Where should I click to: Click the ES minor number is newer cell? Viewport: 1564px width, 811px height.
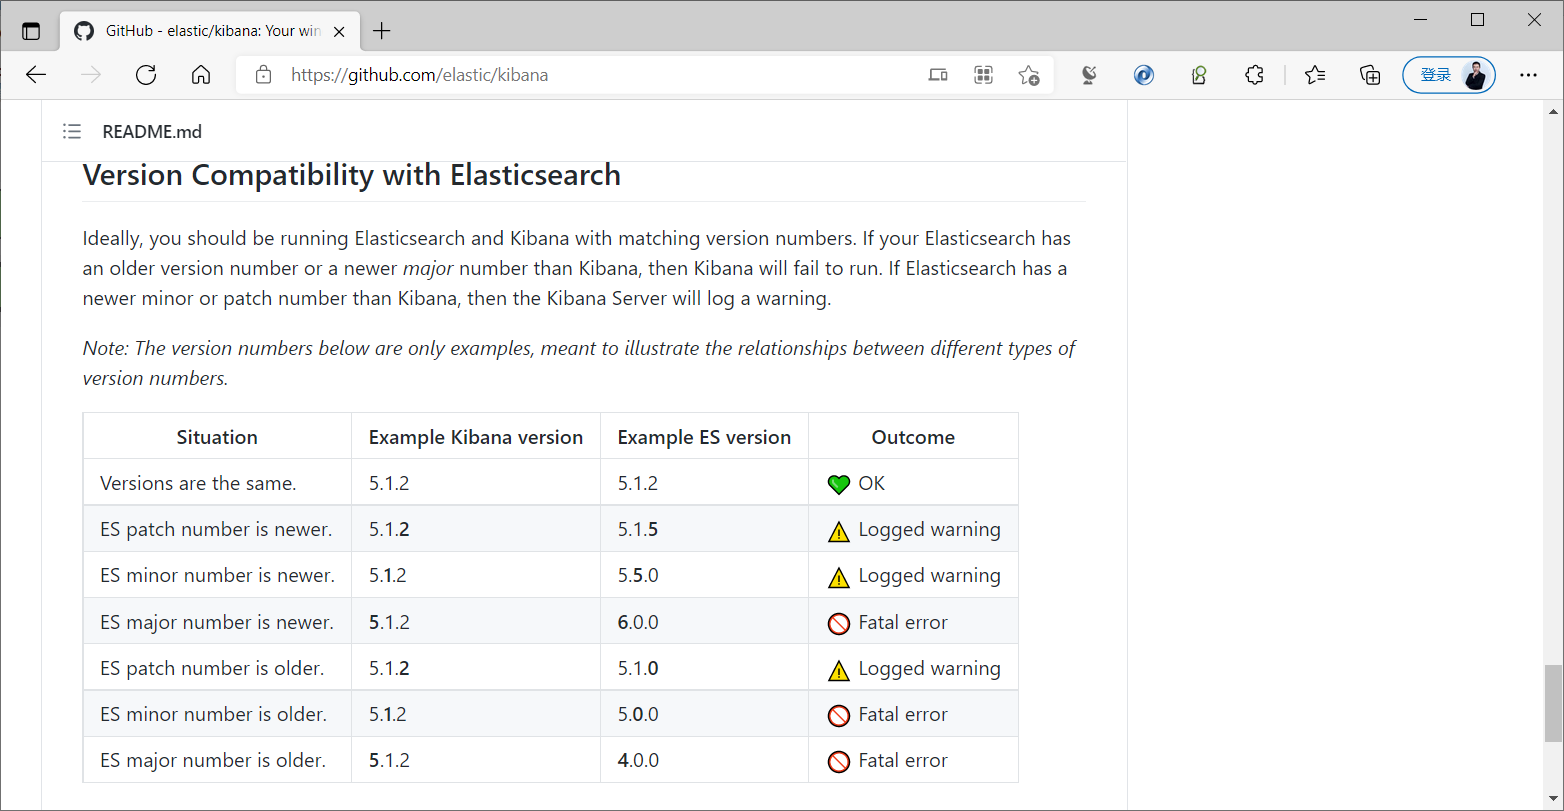pos(217,575)
